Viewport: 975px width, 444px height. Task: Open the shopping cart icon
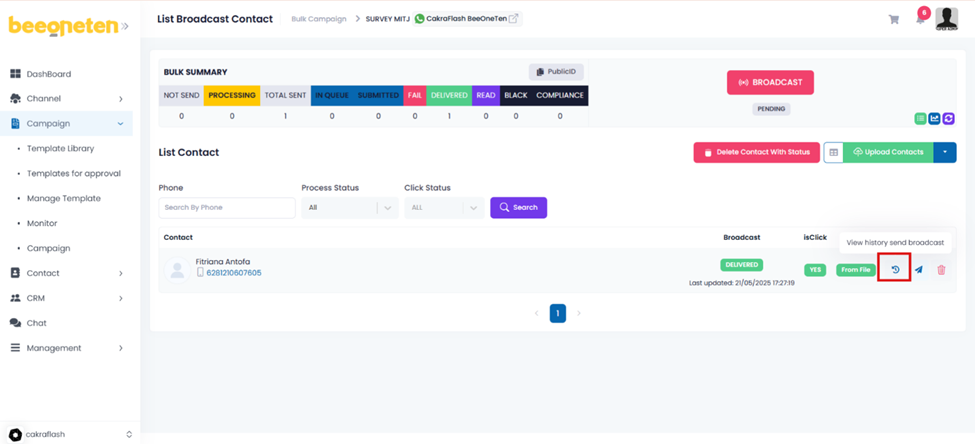tap(893, 19)
